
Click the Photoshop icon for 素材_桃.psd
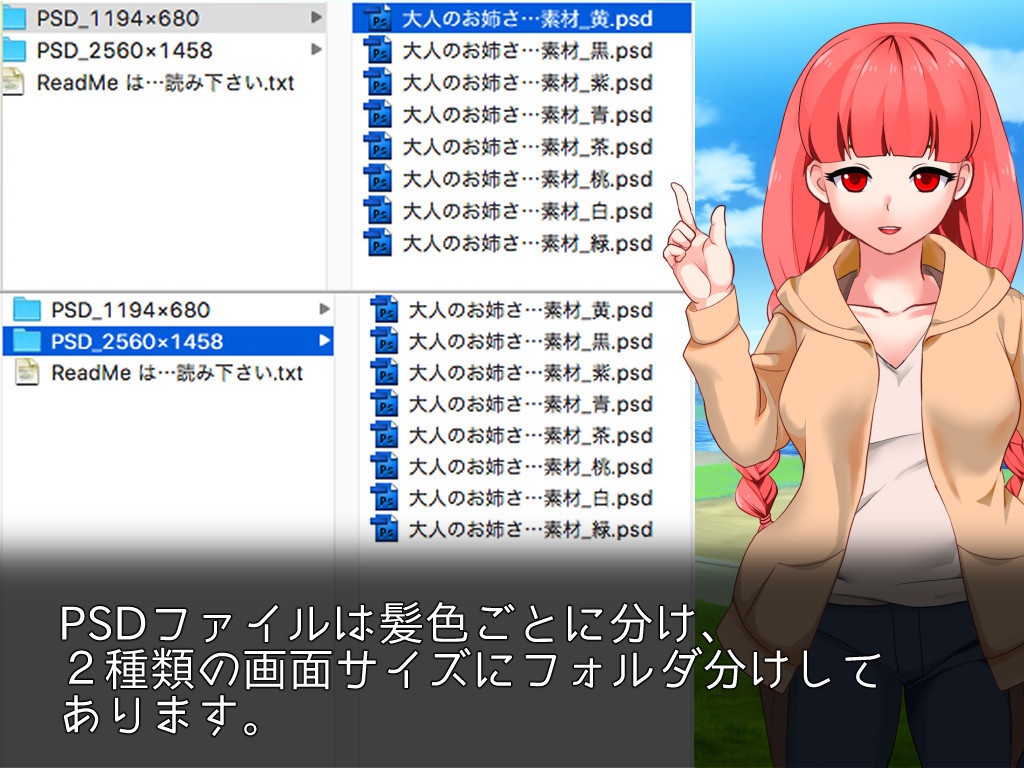click(378, 180)
